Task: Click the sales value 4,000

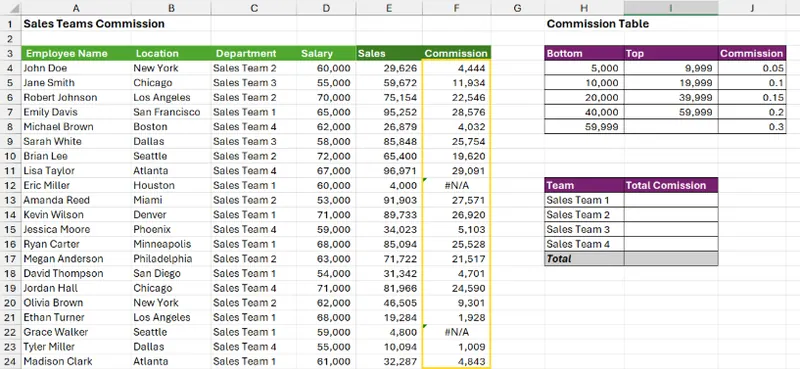Action: [x=389, y=185]
